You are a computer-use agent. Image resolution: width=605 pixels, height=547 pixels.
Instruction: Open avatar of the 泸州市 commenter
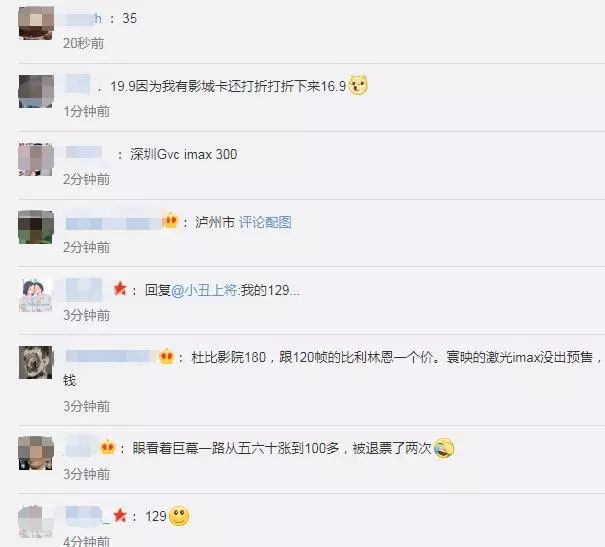click(x=35, y=227)
